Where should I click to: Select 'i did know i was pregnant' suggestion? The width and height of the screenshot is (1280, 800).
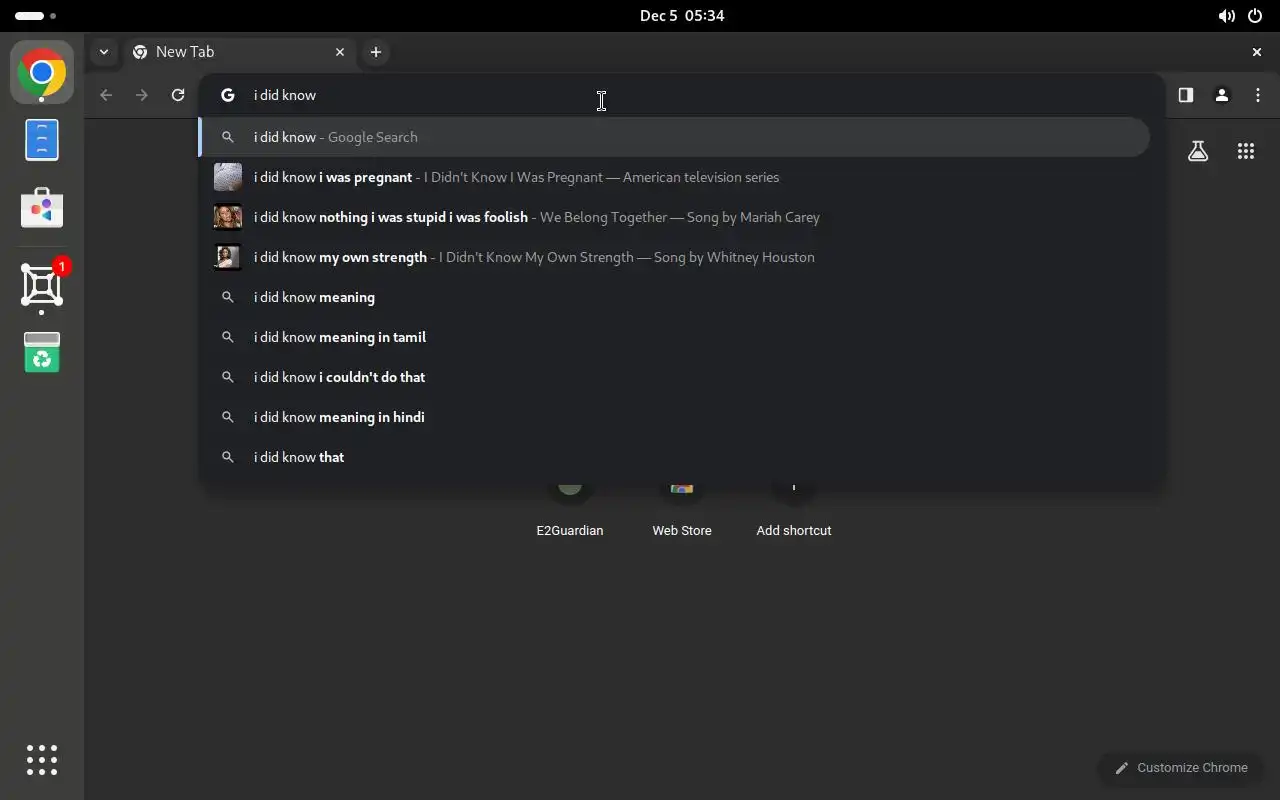pos(675,177)
